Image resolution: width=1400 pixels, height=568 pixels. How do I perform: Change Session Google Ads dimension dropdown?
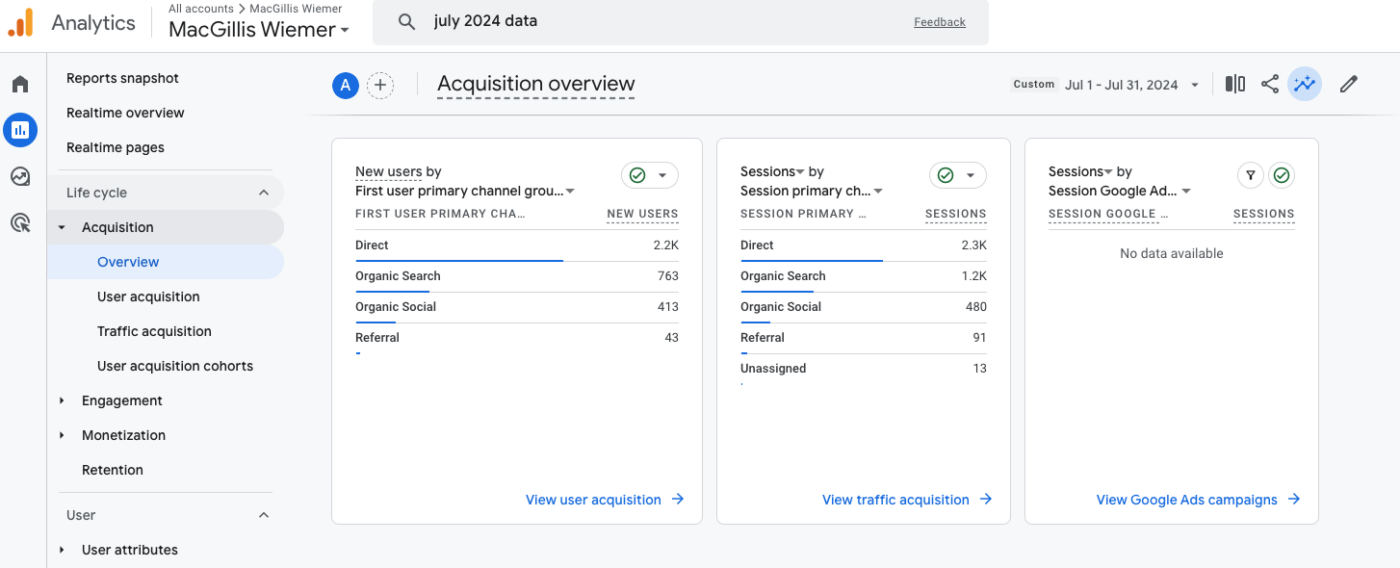[1119, 191]
